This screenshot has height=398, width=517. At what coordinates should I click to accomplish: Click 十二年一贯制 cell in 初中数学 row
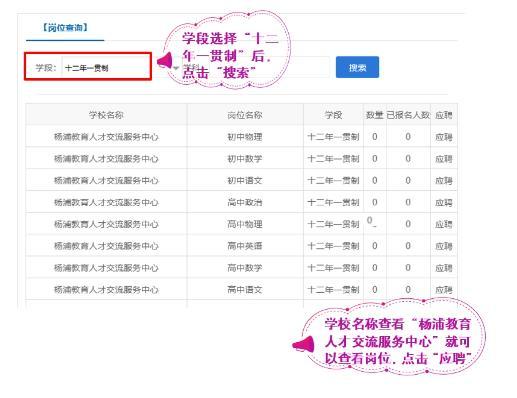tap(333, 159)
